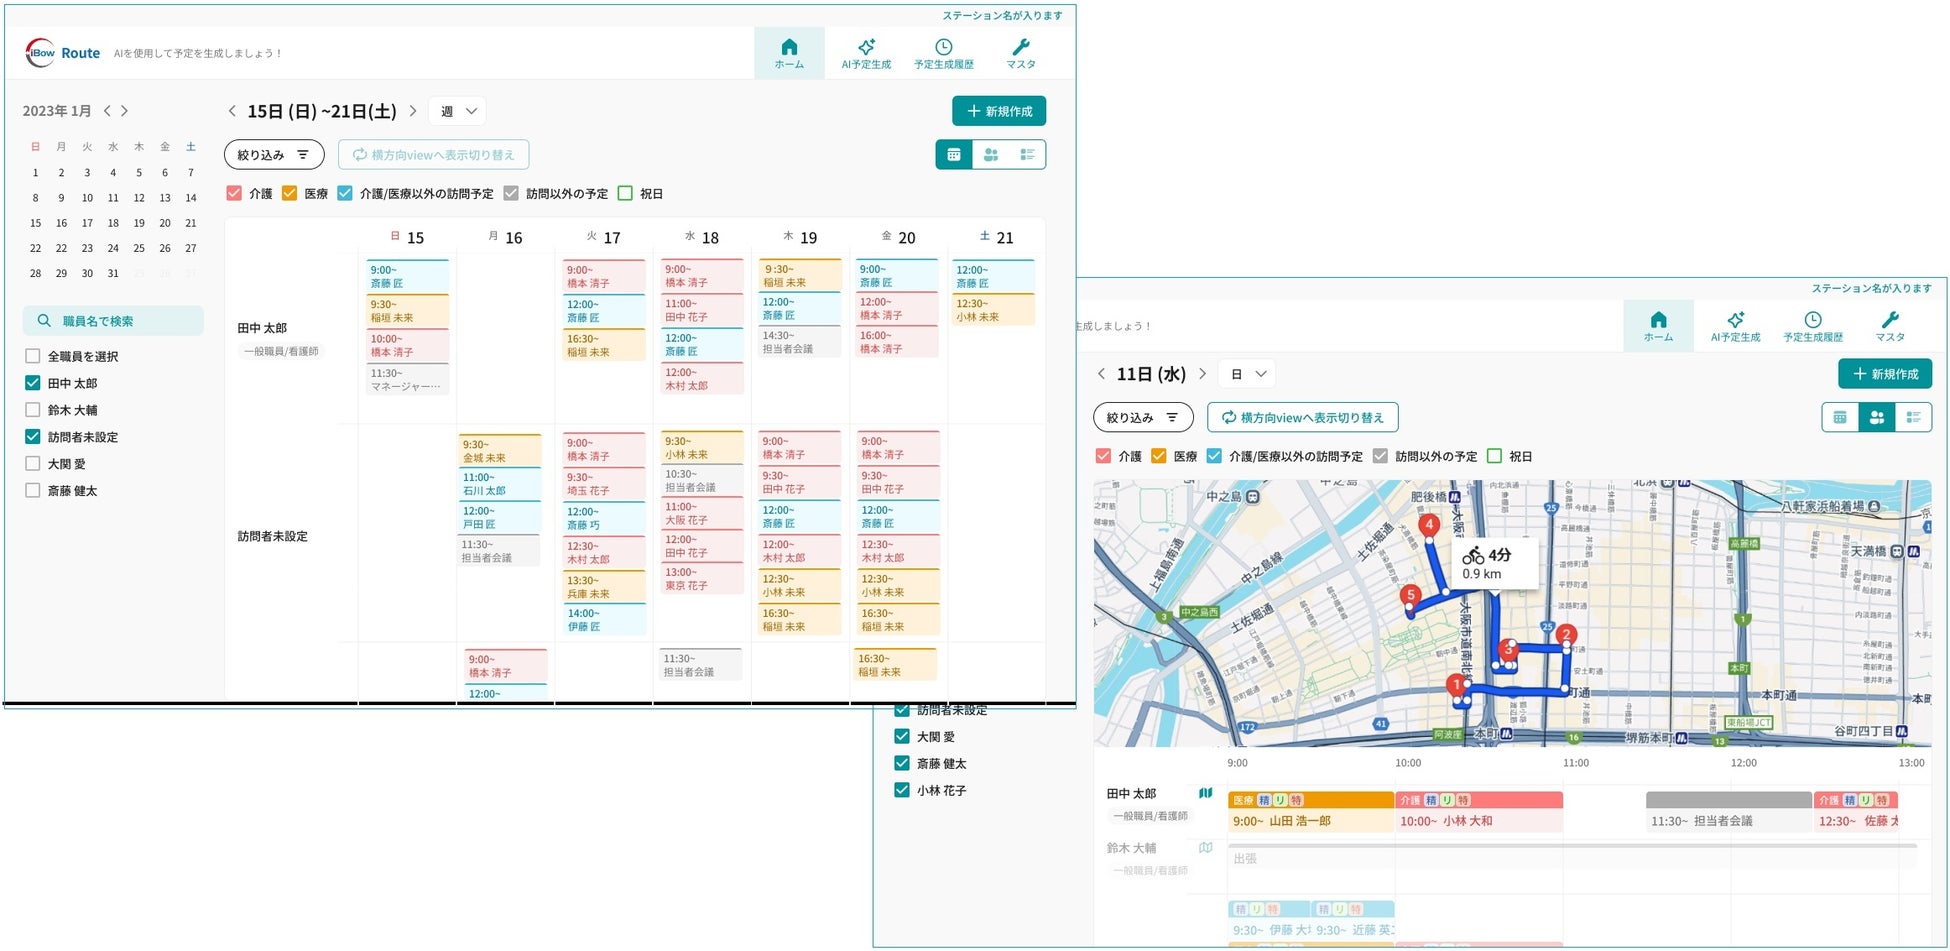The height and width of the screenshot is (951, 1950).
Task: Click map marker 1
Action: (x=1457, y=686)
